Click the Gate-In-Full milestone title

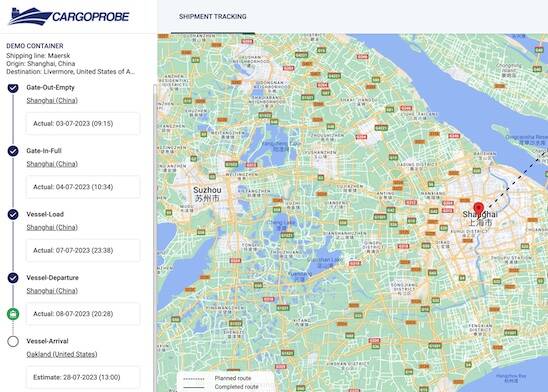[x=44, y=151]
